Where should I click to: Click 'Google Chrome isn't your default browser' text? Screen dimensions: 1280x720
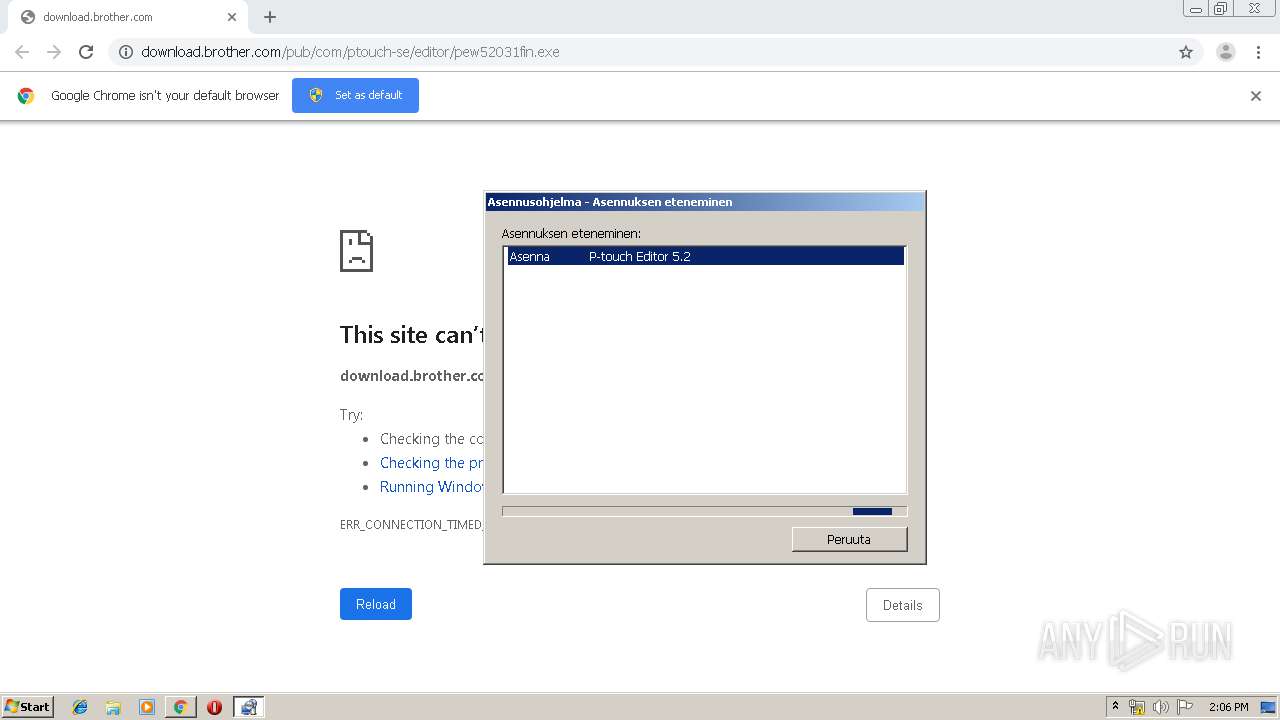[165, 96]
